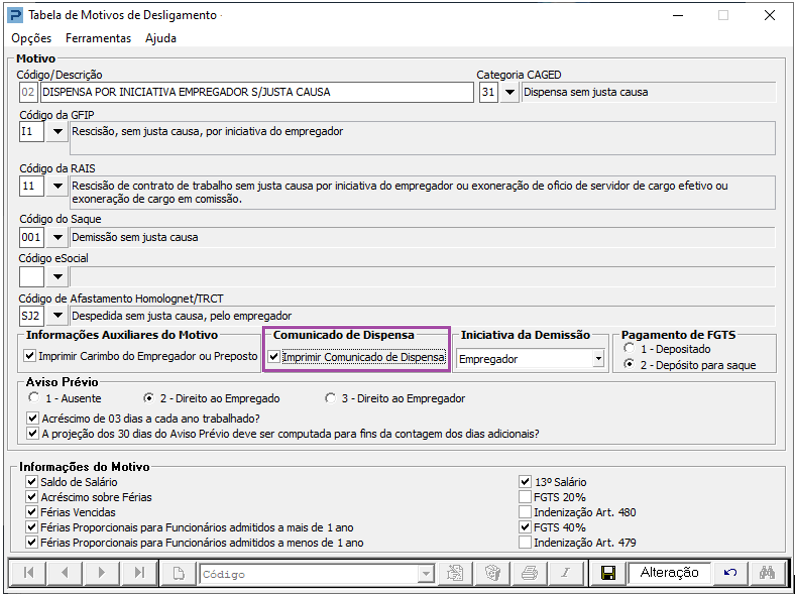This screenshot has width=797, height=598.
Task: Select Aviso Prévio 1 - Ausente
Action: [34, 398]
